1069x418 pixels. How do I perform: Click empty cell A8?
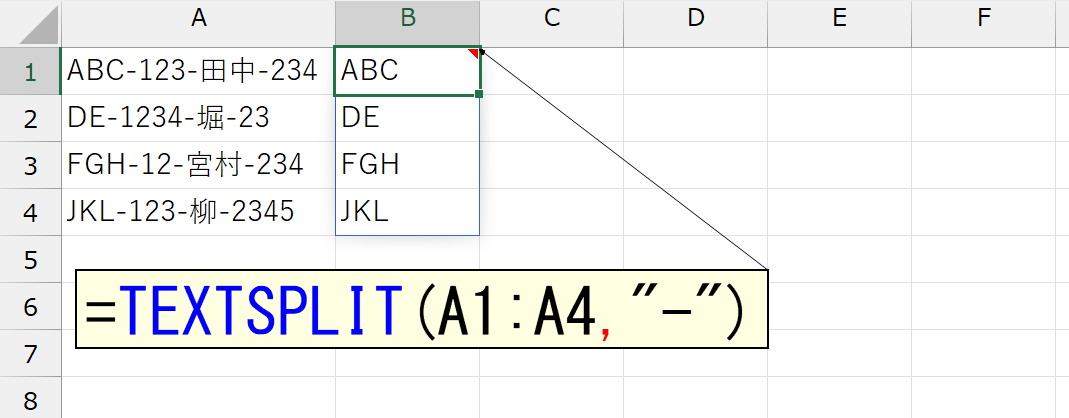[198, 398]
